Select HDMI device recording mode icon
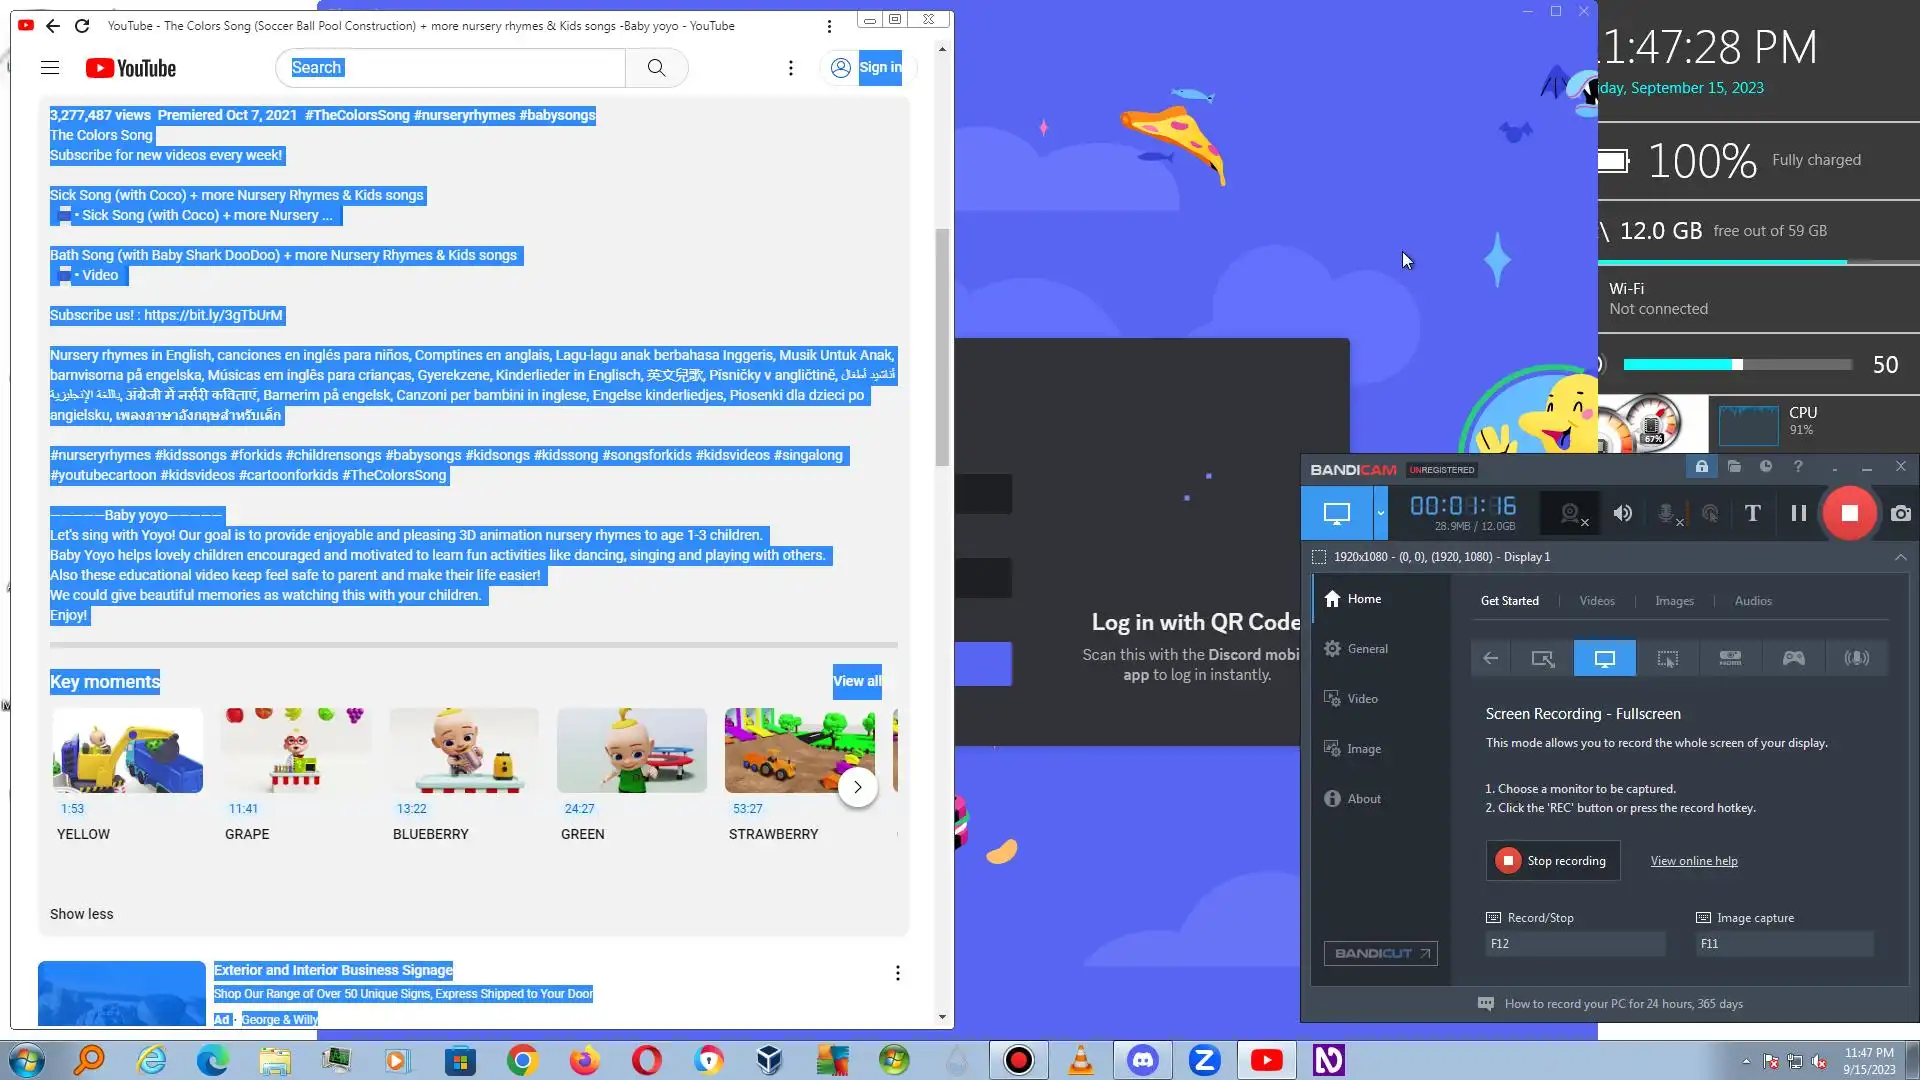Image resolution: width=1920 pixels, height=1080 pixels. [x=1730, y=658]
